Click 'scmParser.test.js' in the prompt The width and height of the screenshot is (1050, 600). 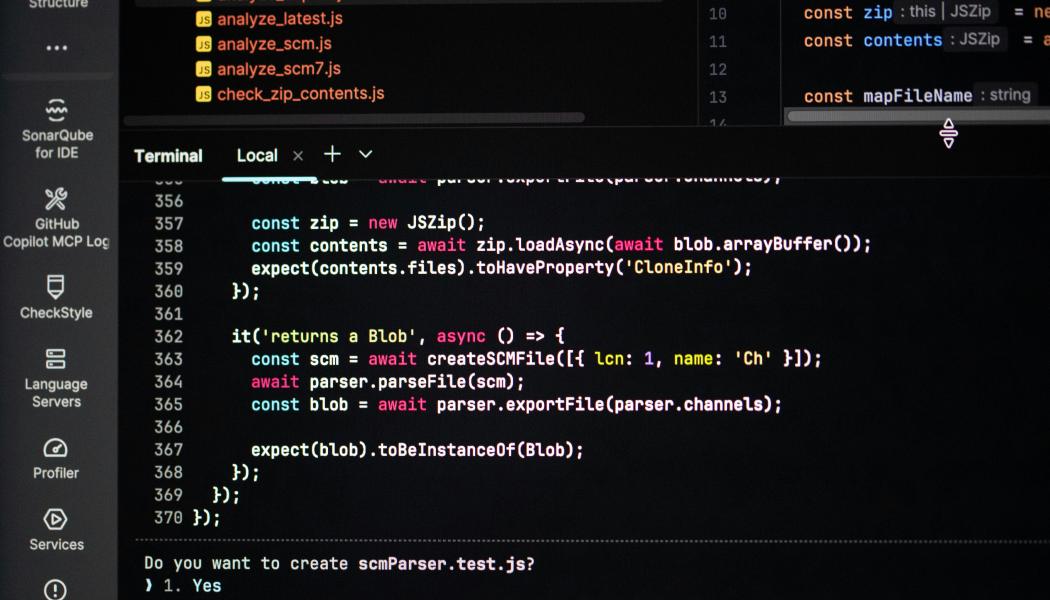click(x=441, y=564)
